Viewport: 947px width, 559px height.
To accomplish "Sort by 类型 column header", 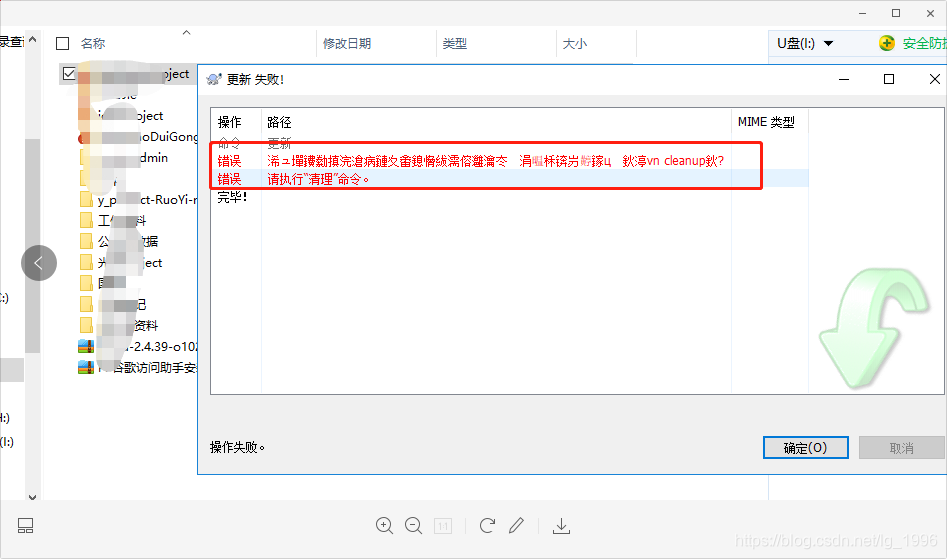I will 454,43.
